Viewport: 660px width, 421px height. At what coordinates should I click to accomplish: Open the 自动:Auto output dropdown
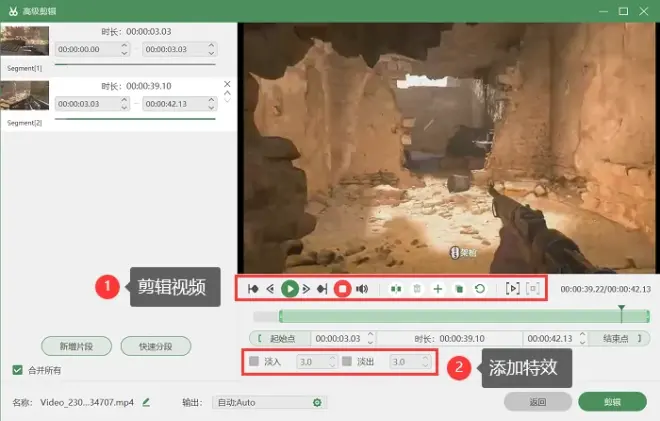point(269,402)
